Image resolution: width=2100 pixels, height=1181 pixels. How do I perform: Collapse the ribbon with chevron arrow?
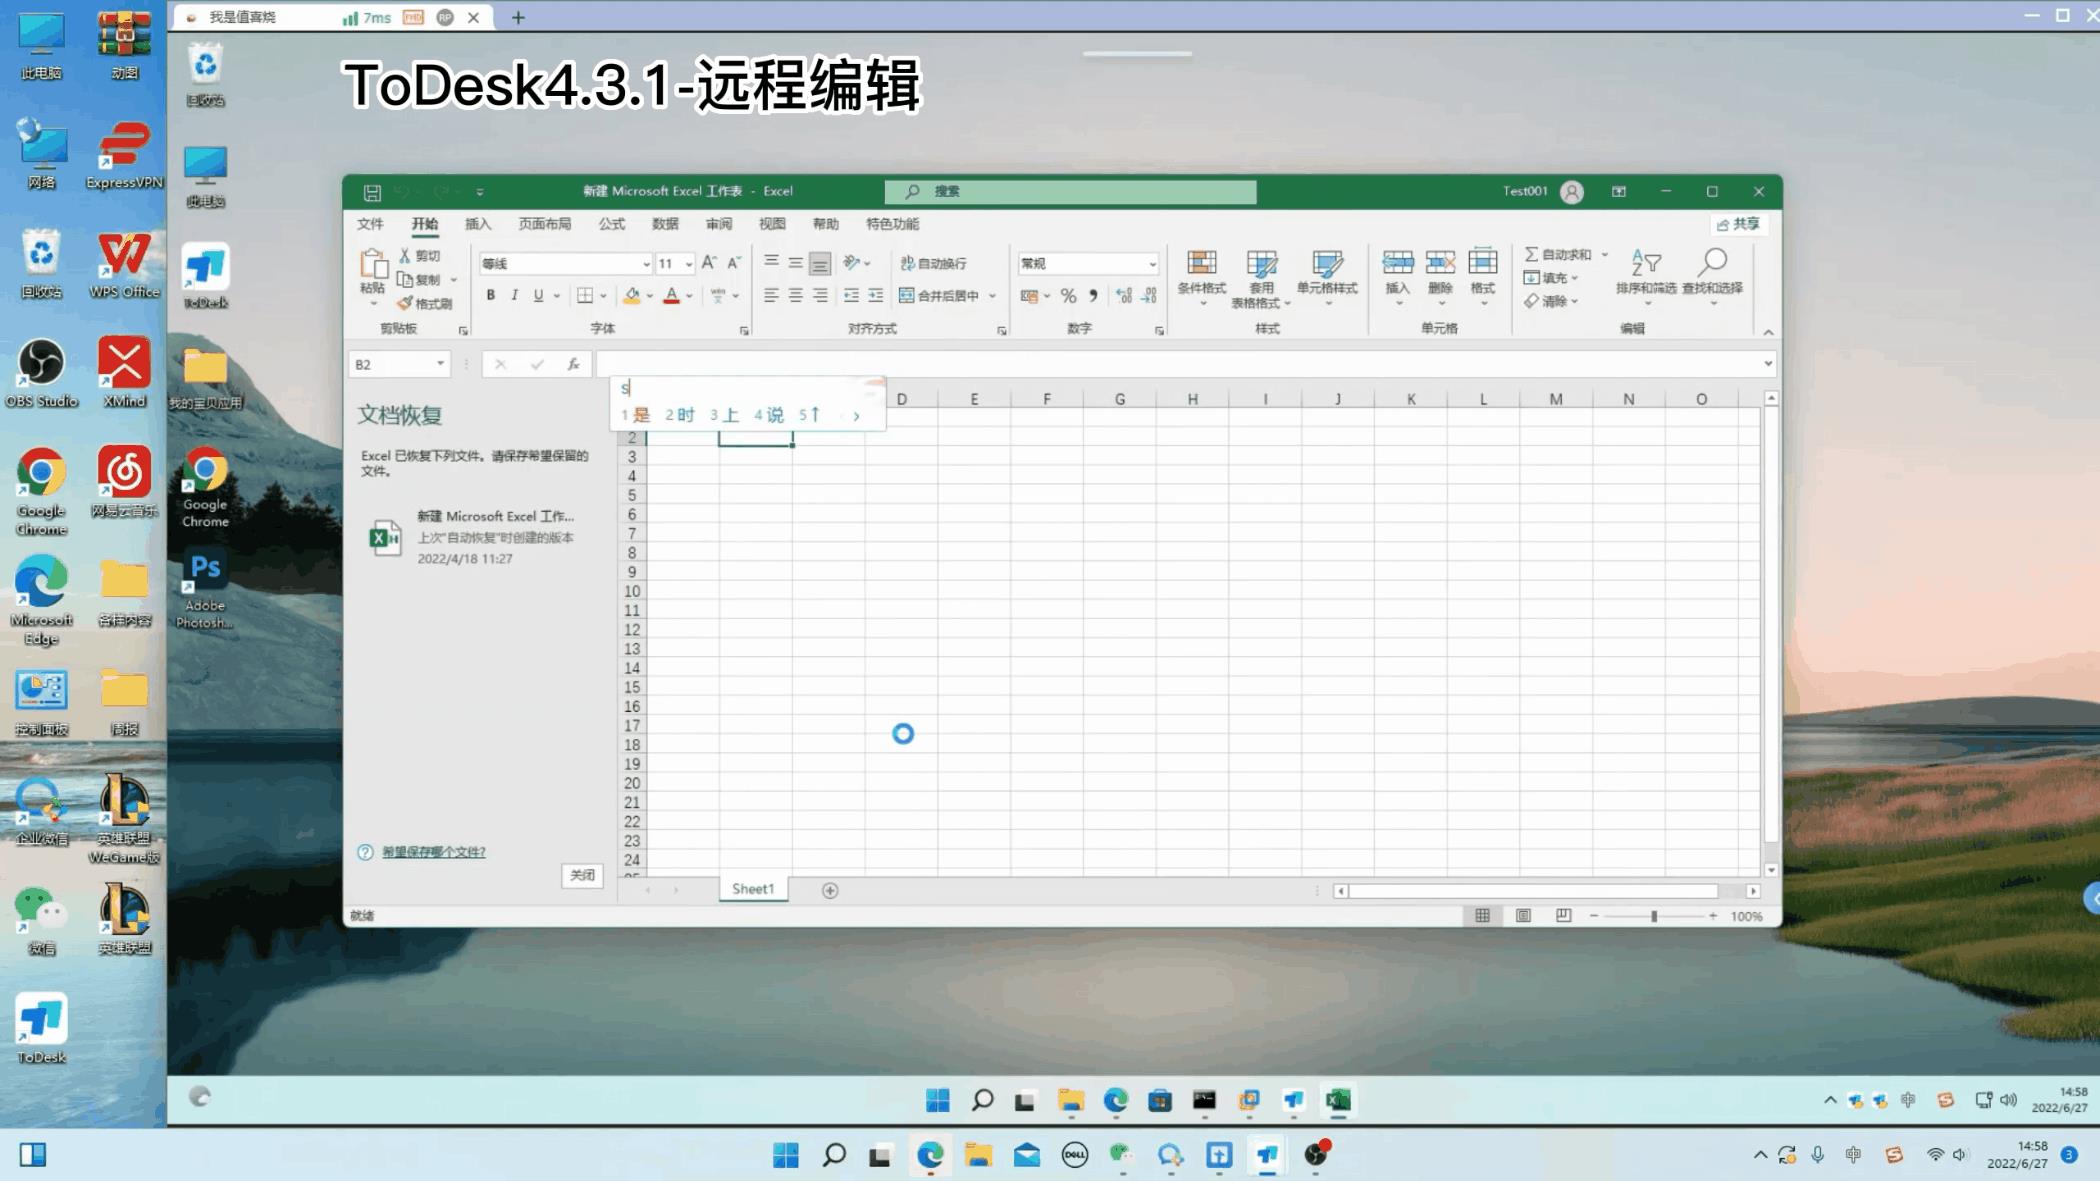tap(1768, 332)
